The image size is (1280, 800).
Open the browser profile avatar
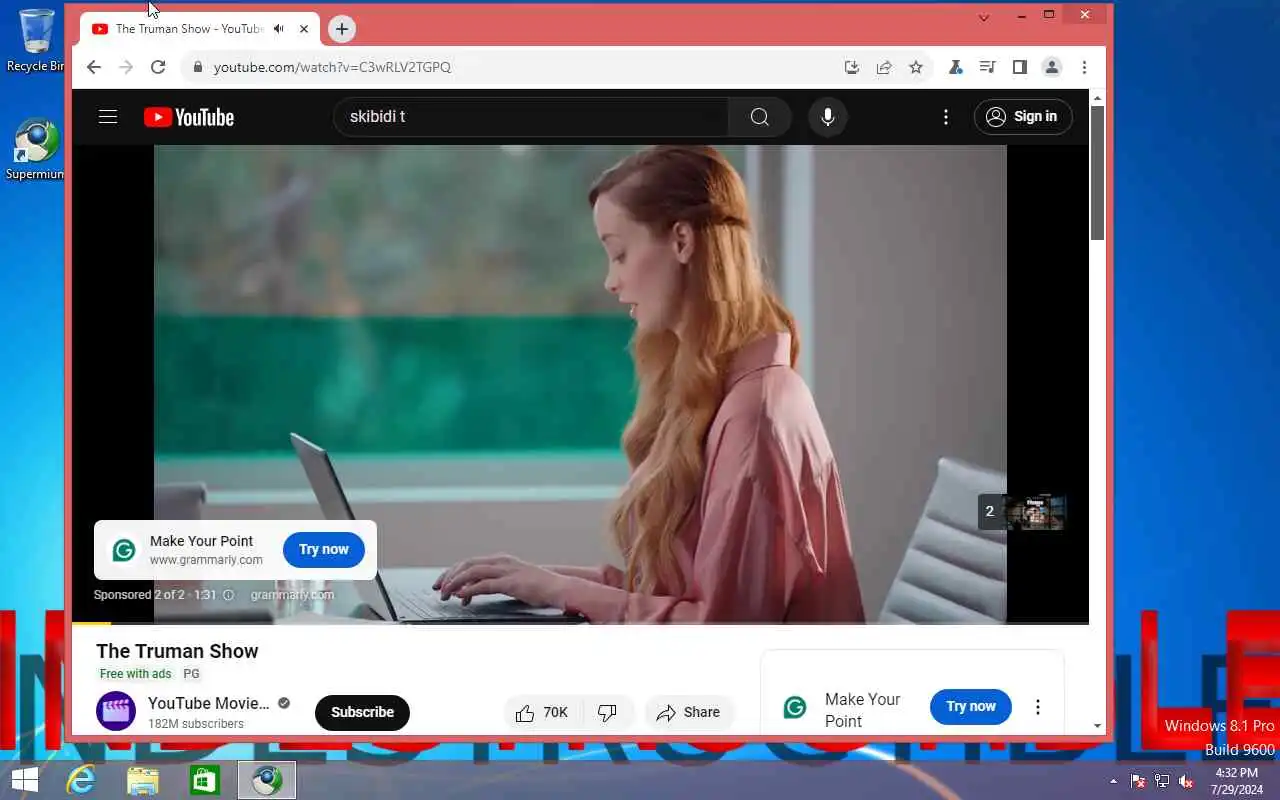(x=1052, y=67)
